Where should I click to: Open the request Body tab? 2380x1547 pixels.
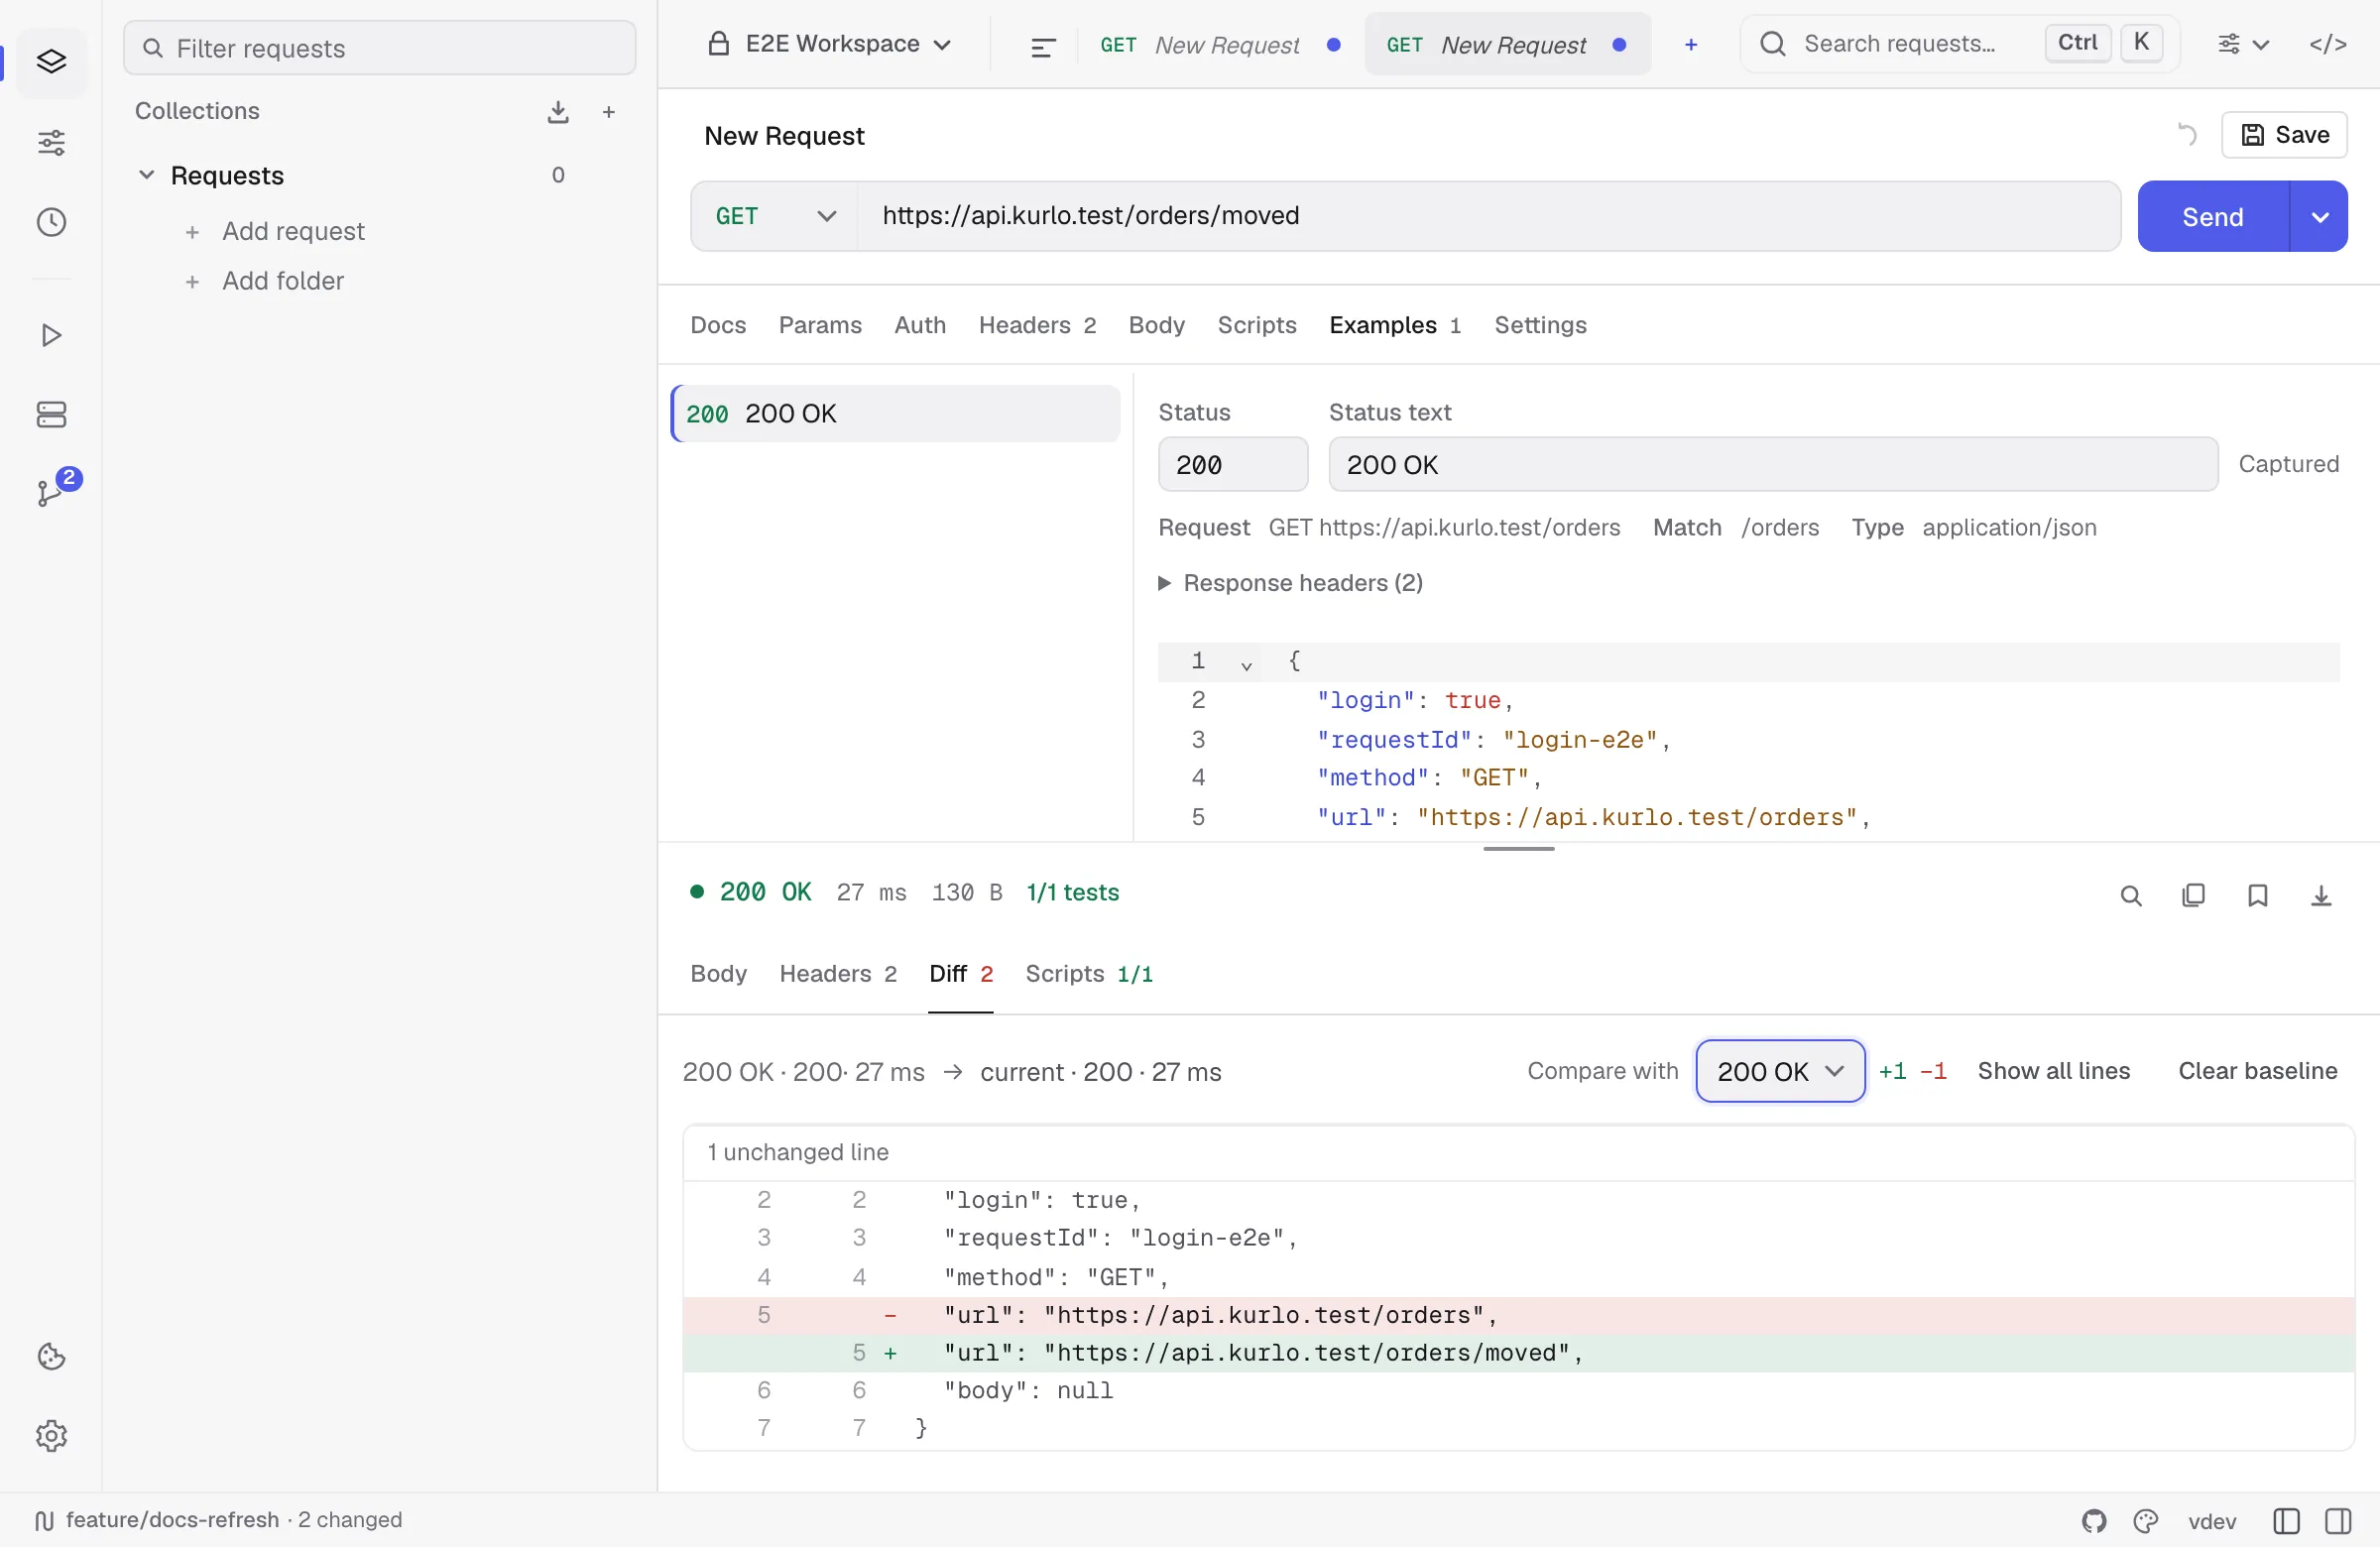(x=1156, y=325)
